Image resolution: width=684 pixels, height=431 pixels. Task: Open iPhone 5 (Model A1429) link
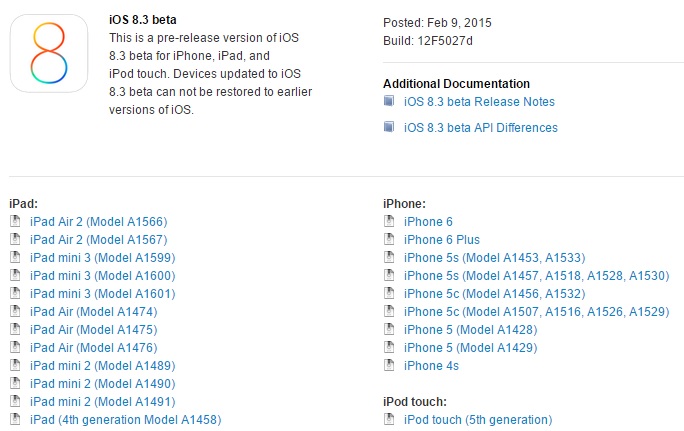(470, 348)
